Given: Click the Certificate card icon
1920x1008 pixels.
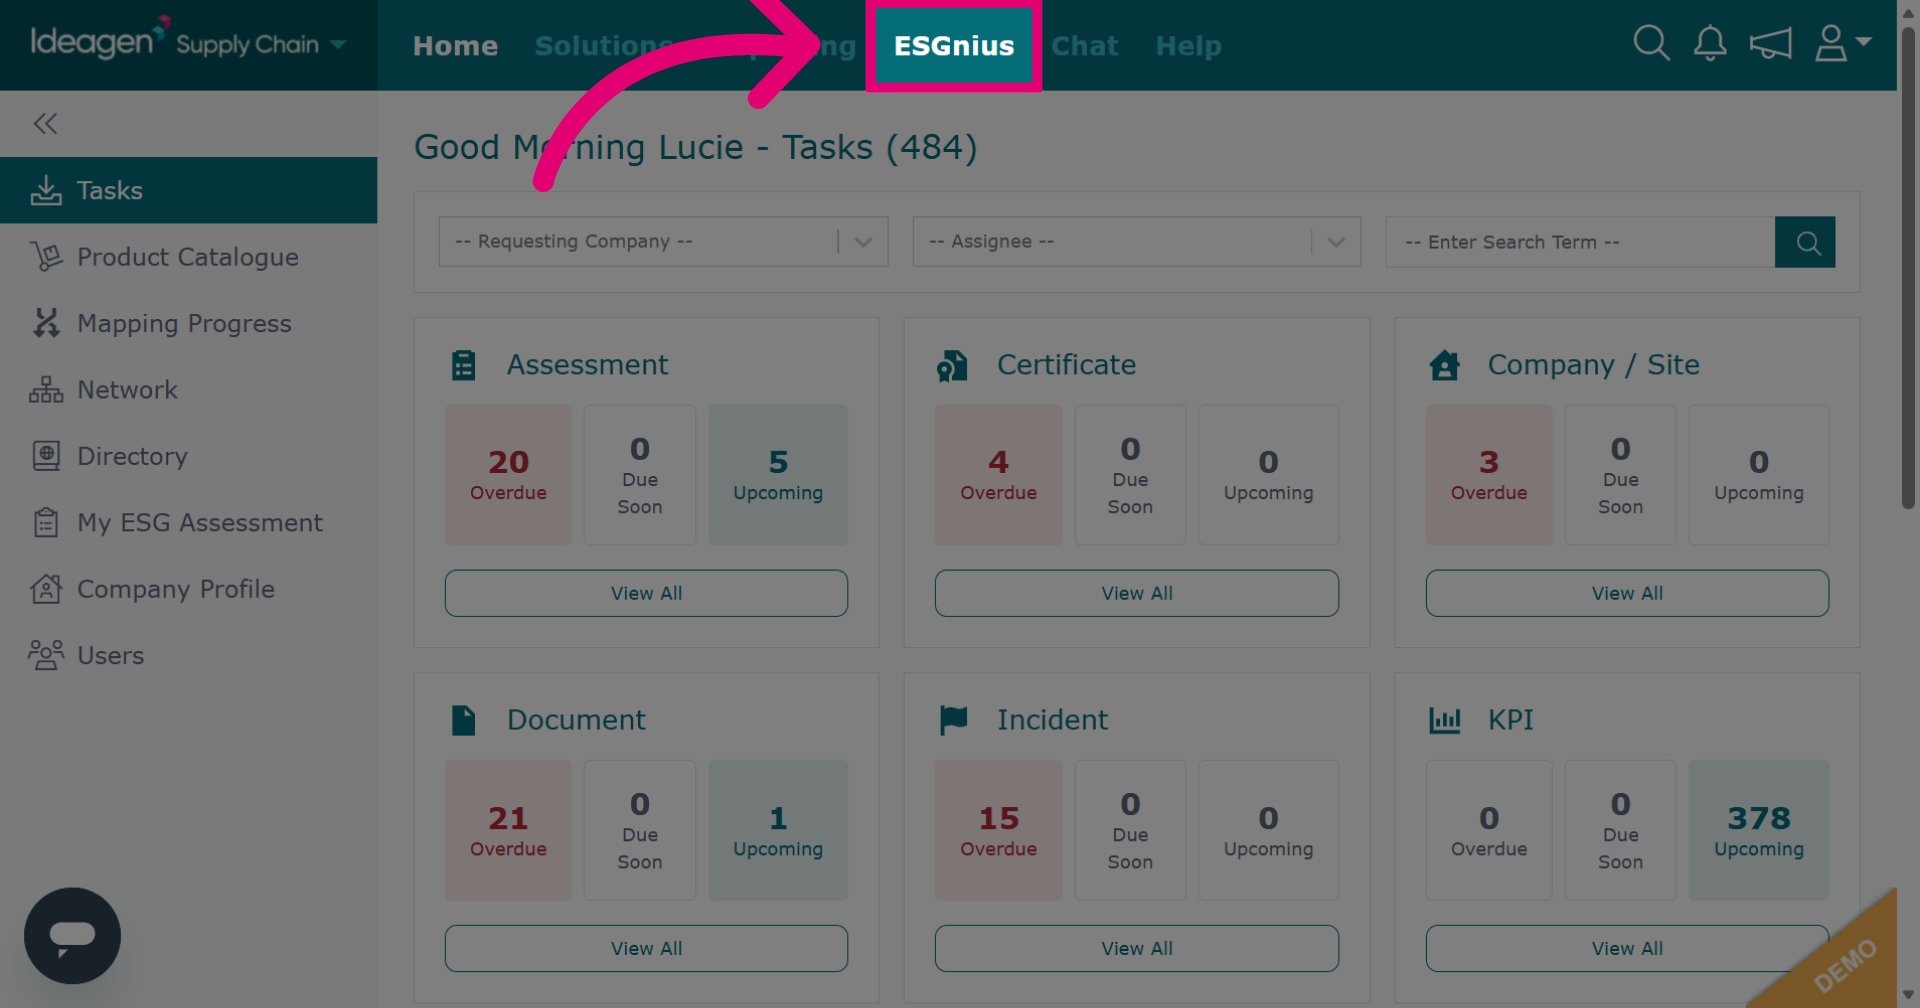Looking at the screenshot, I should coord(952,366).
